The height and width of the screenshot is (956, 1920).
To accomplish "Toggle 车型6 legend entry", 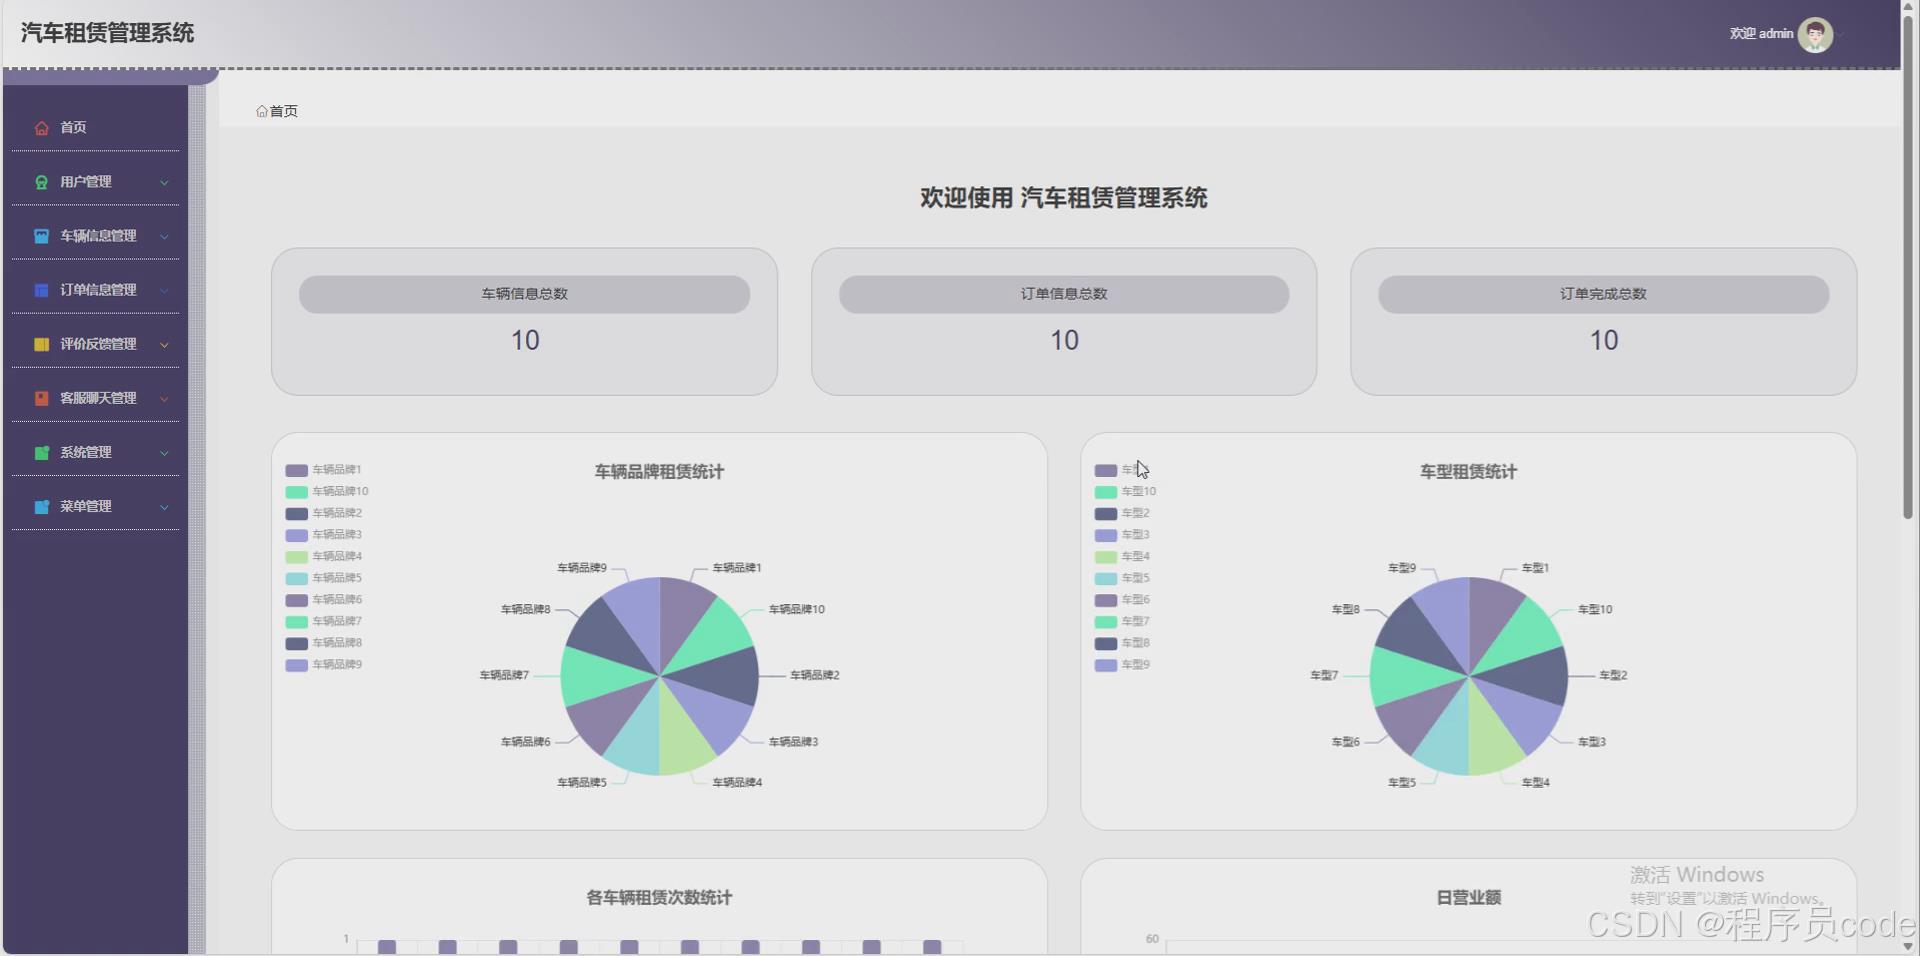I will tap(1122, 600).
